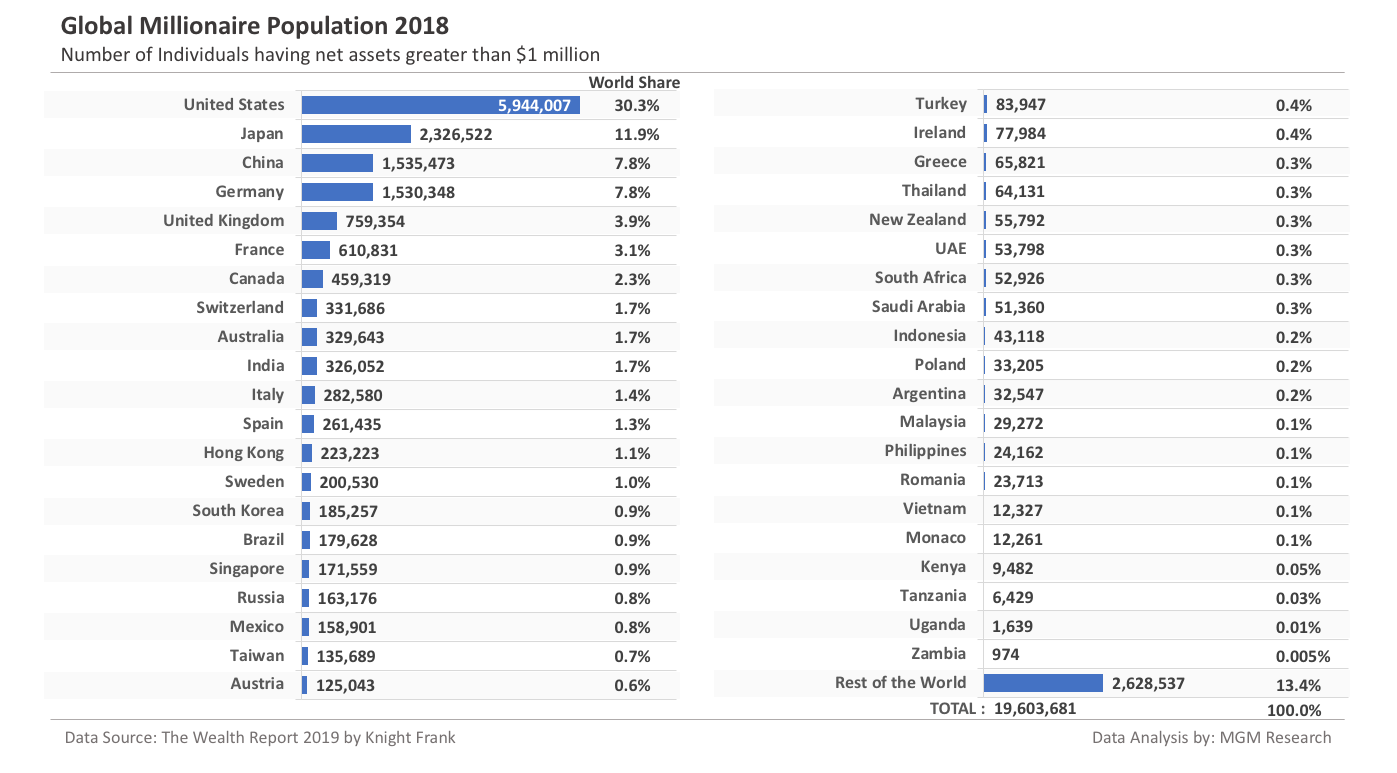1397x773 pixels.
Task: Select the Japan bar in the chart
Action: point(356,134)
